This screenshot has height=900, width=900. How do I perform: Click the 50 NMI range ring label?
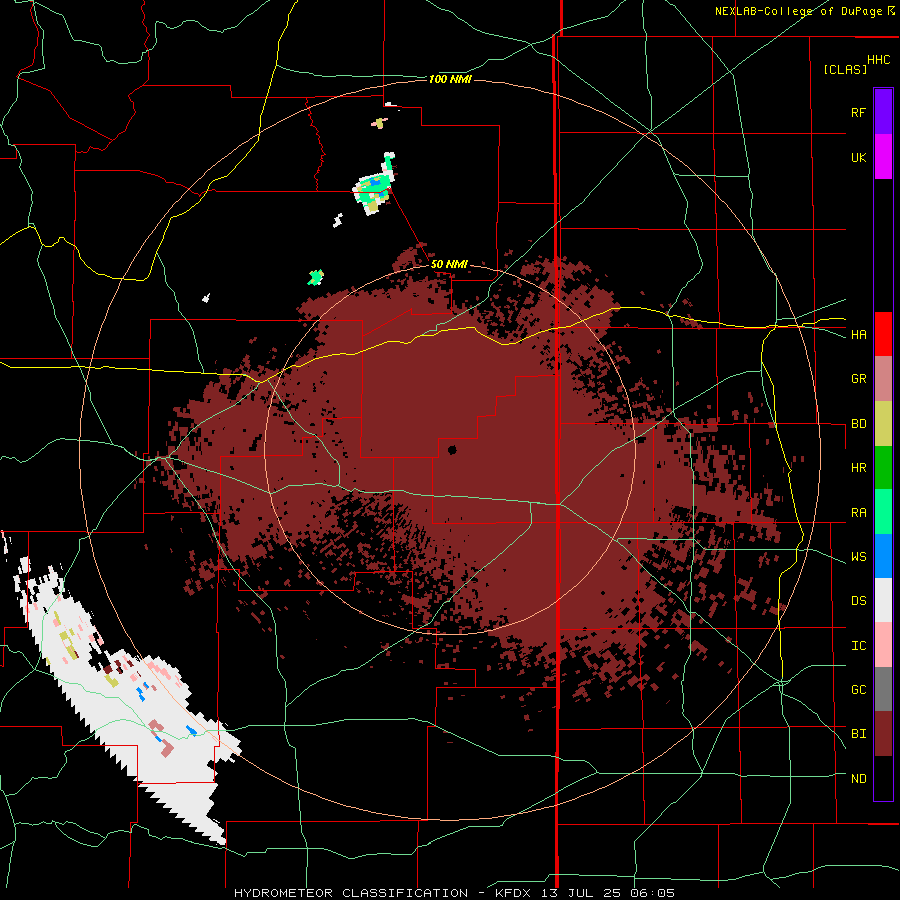coord(449,265)
